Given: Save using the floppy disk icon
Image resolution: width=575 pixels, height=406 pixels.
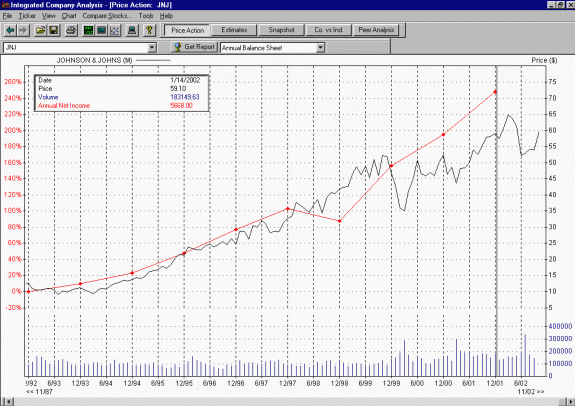Looking at the screenshot, I should (x=54, y=30).
